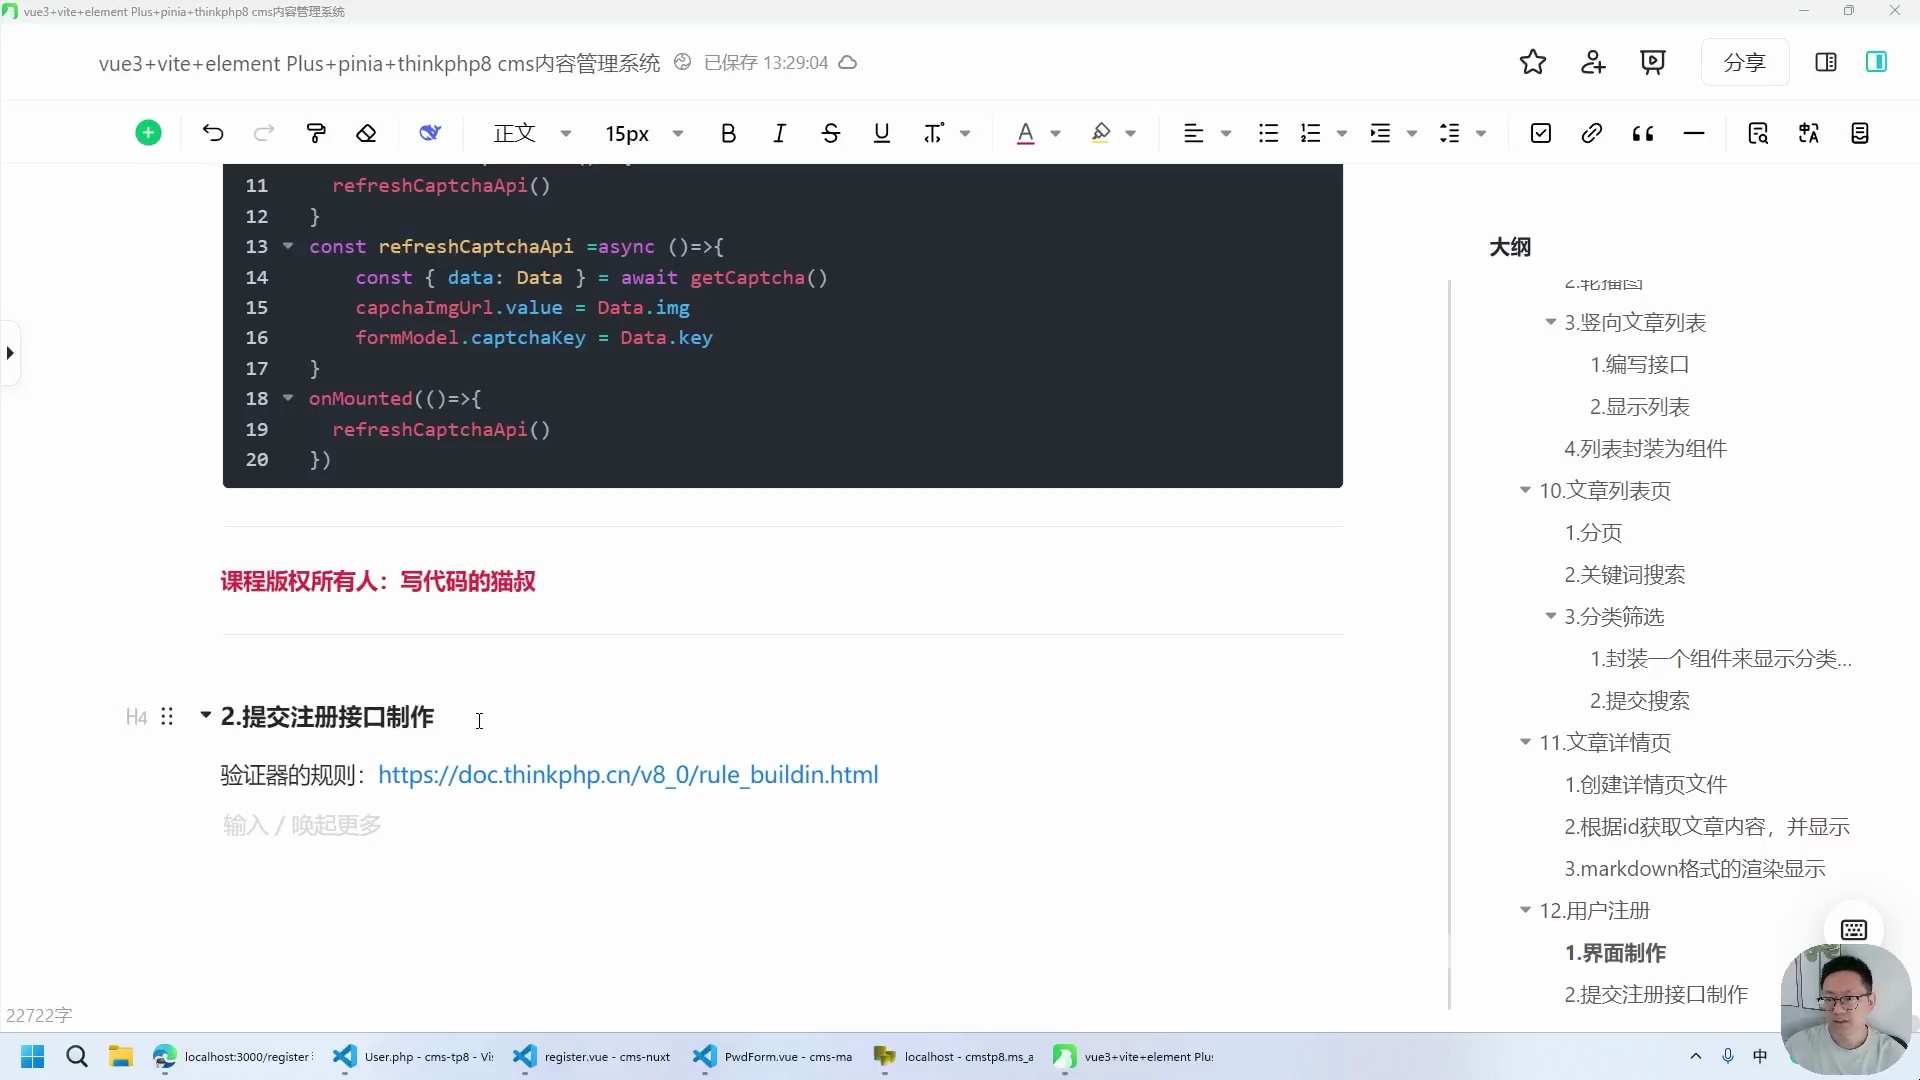Image resolution: width=1920 pixels, height=1080 pixels.
Task: Start presentation mode icon
Action: tap(1653, 62)
